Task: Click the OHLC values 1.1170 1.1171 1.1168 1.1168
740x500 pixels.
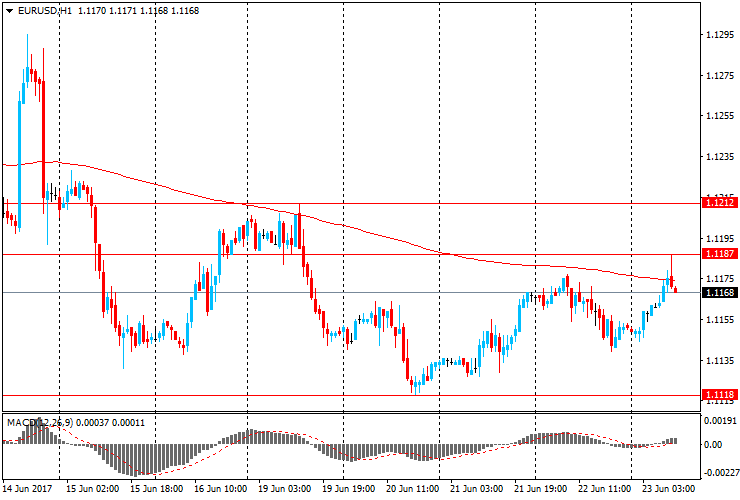Action: (x=138, y=10)
